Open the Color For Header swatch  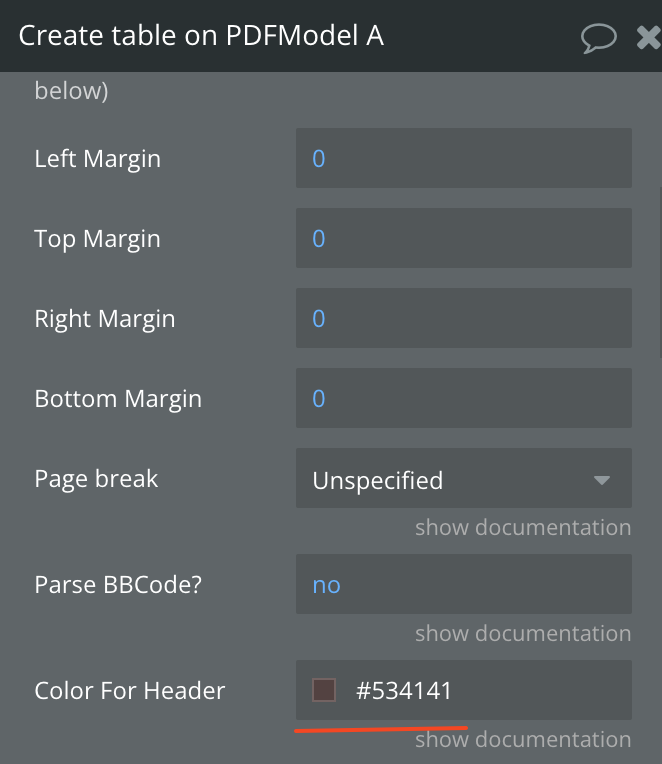[324, 690]
